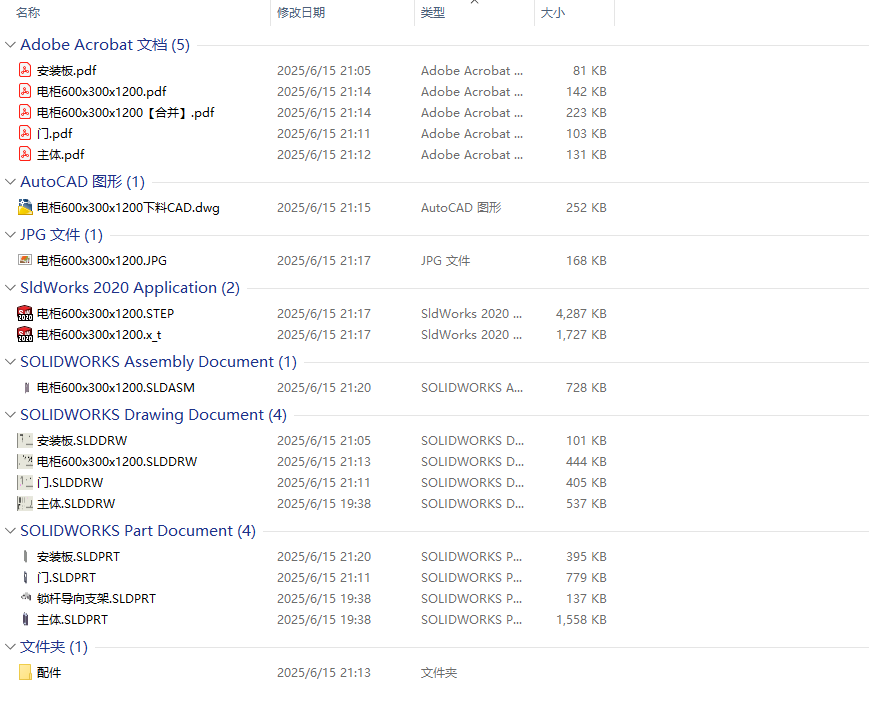Image resolution: width=869 pixels, height=705 pixels.
Task: Collapse the SOLIDWORKS Drawing Document group
Action: [10, 415]
